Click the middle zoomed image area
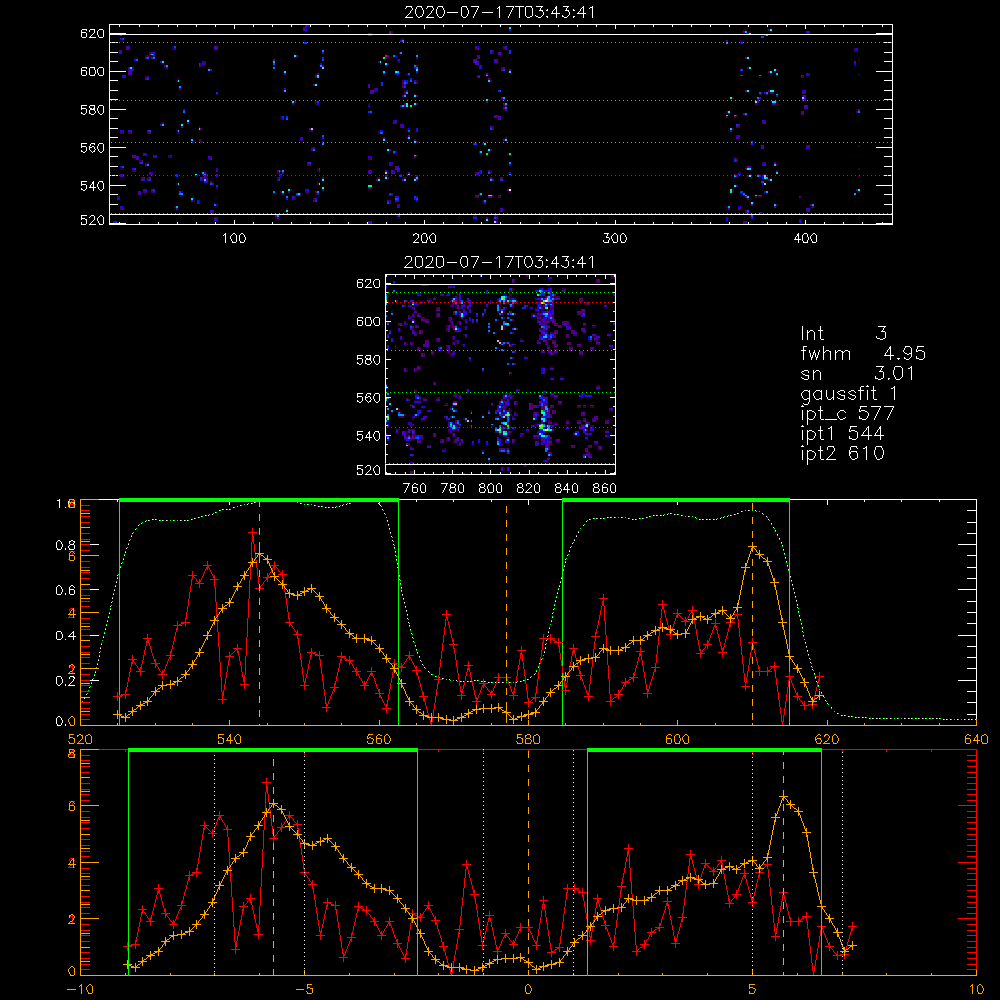This screenshot has width=1000, height=1000. point(501,374)
